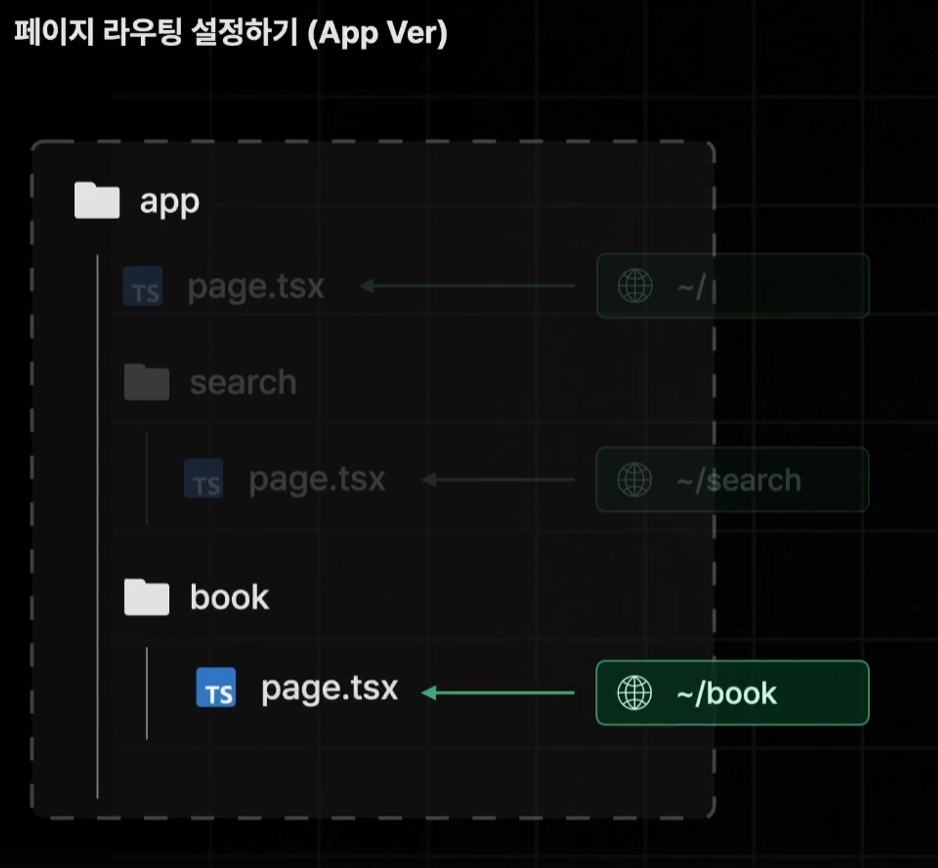Screen dimensions: 938x868
Task: Click the app folder icon
Action: pyautogui.click(x=97, y=200)
